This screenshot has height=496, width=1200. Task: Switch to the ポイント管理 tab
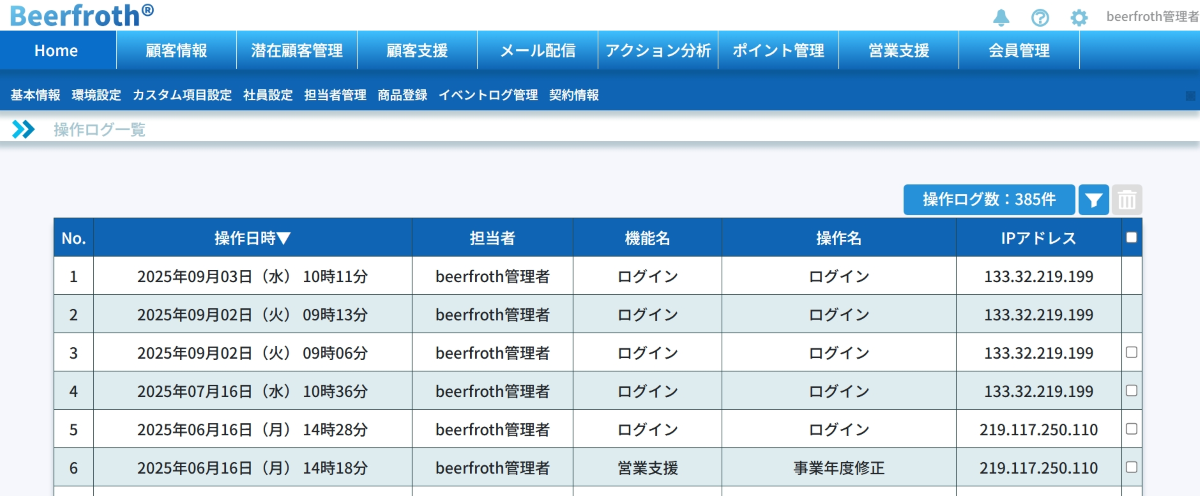778,51
